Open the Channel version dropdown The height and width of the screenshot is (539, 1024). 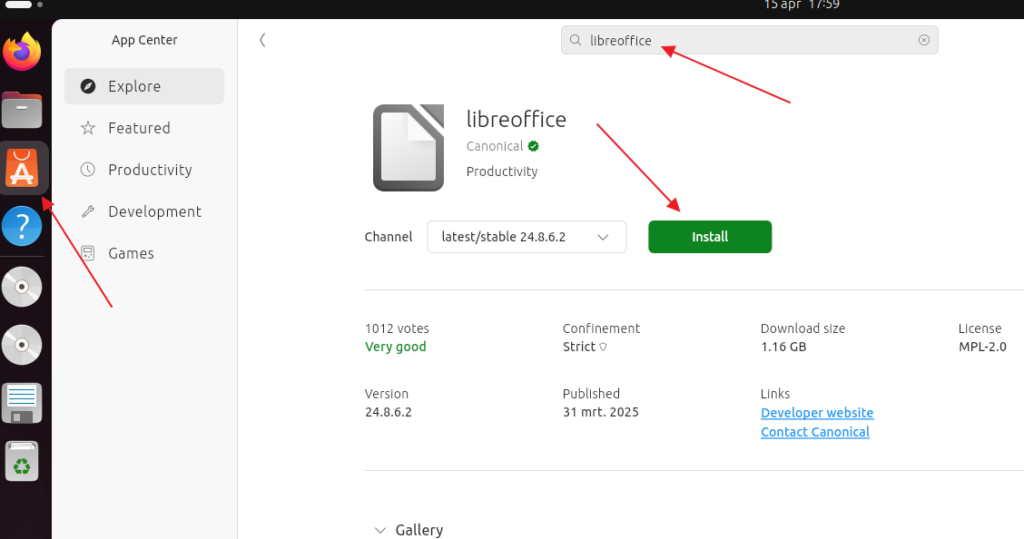coord(526,237)
